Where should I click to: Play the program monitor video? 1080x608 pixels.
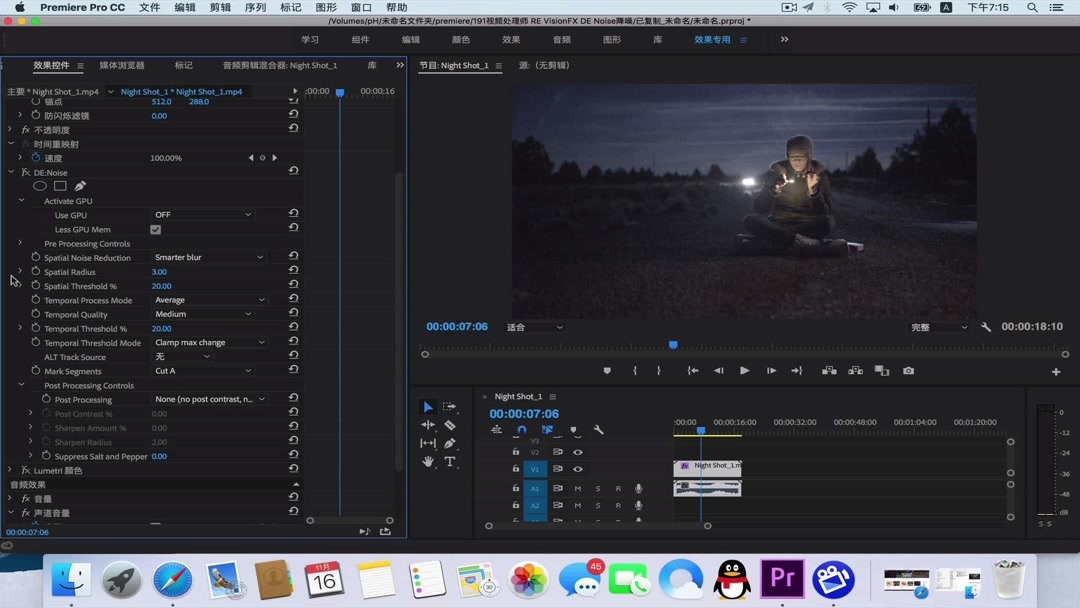tap(744, 371)
